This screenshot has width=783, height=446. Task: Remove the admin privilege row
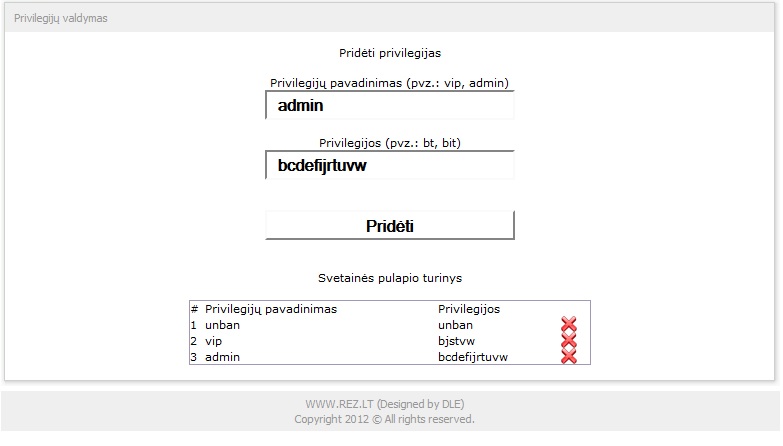click(568, 357)
